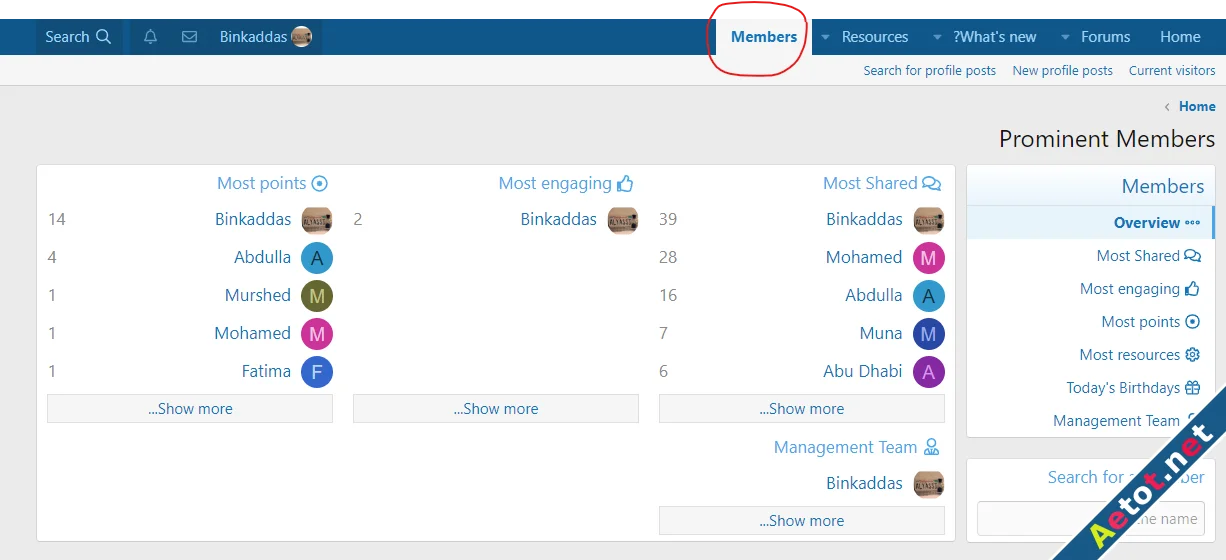Image resolution: width=1226 pixels, height=560 pixels.
Task: Open Mohamed's avatar in Most Shared list
Action: pyautogui.click(x=929, y=258)
